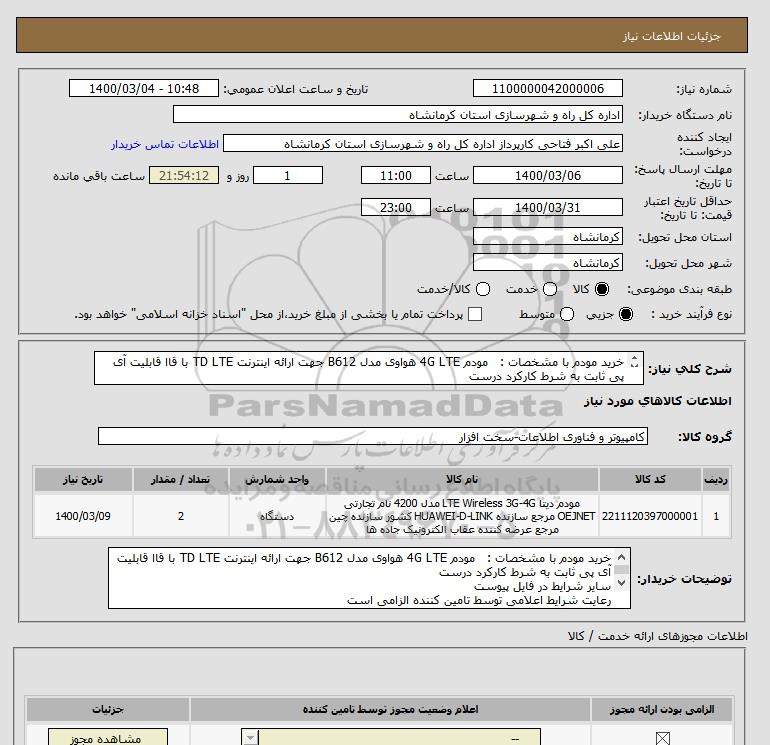The width and height of the screenshot is (770, 745).
Task: Click the product name cell with OEJNET modem
Action: click(462, 516)
